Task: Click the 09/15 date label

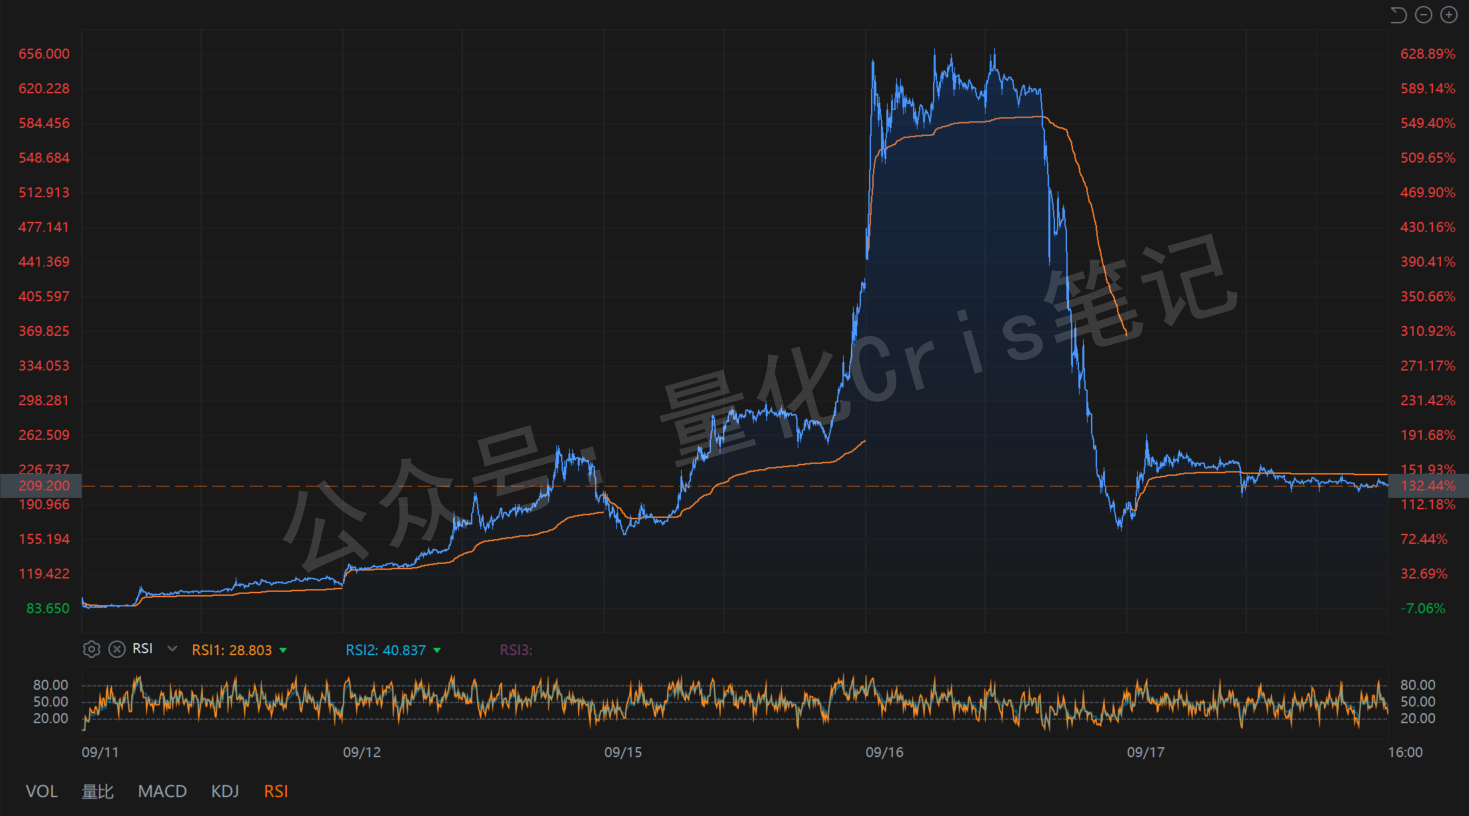Action: click(x=623, y=752)
